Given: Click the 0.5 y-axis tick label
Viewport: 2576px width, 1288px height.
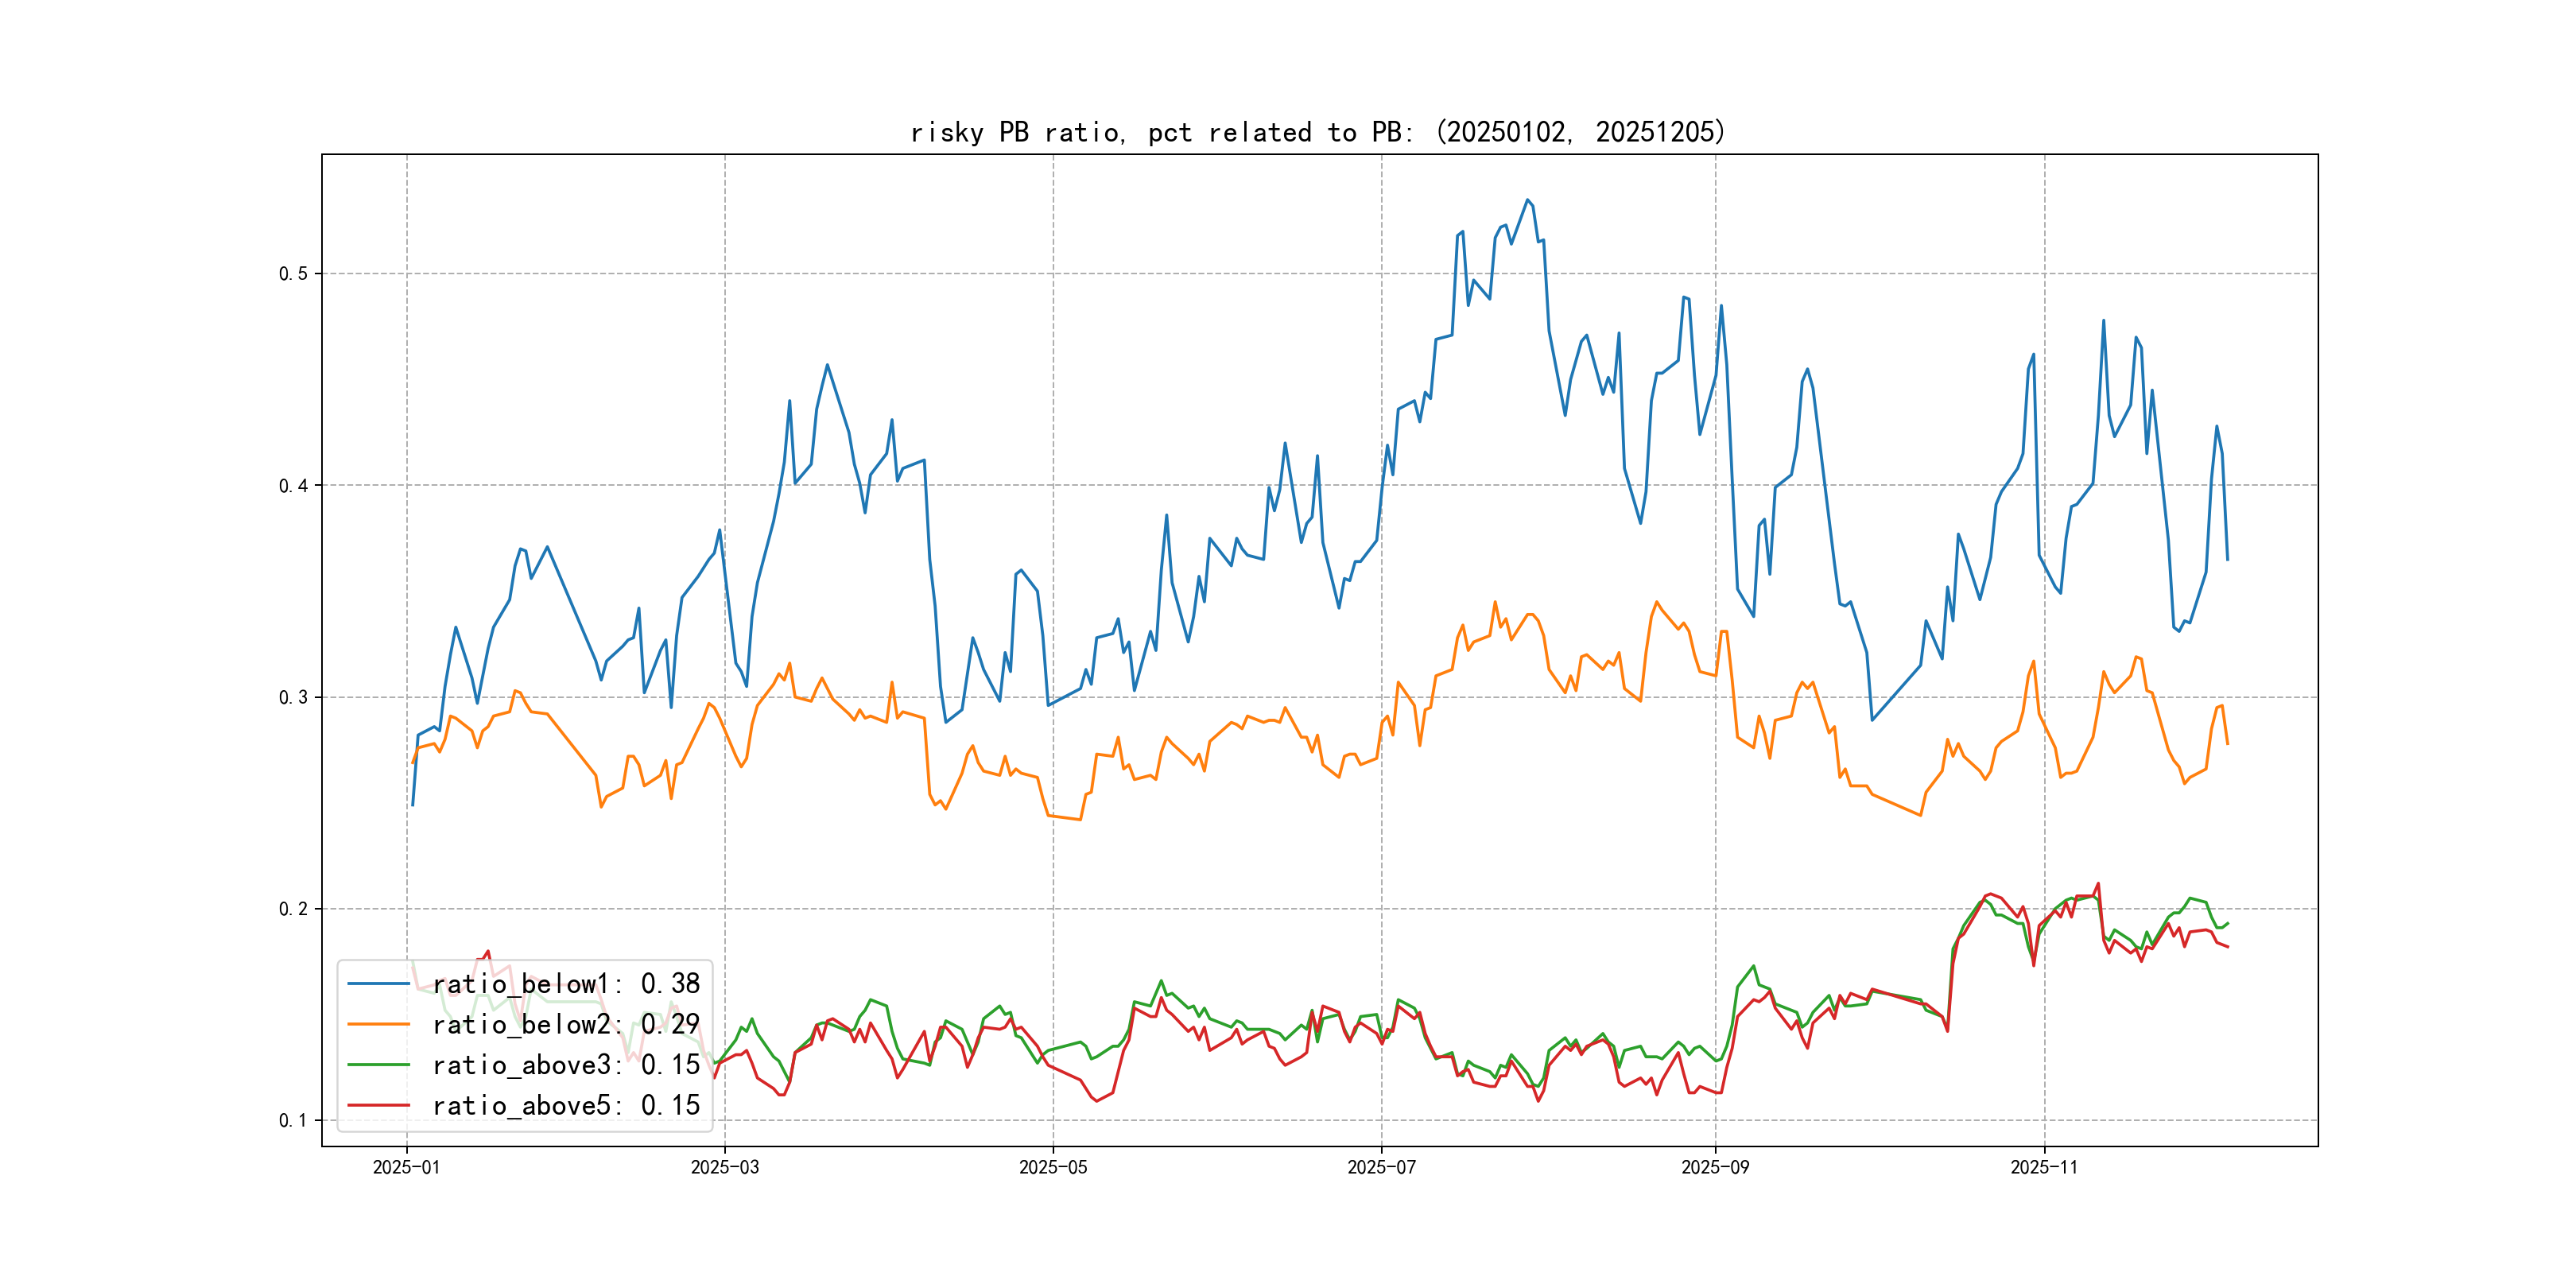Looking at the screenshot, I should (x=293, y=274).
